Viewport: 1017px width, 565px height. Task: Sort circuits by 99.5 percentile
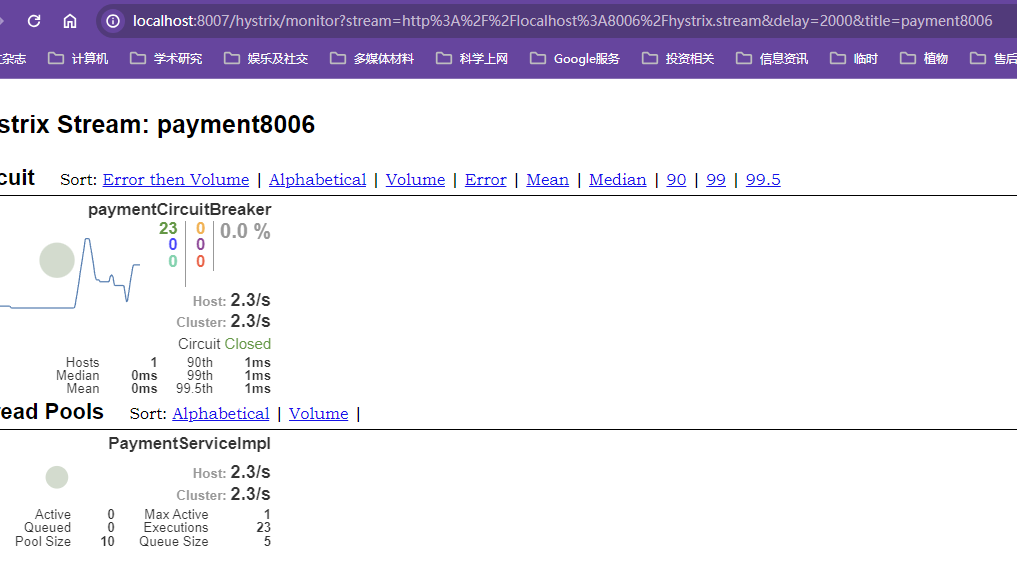pyautogui.click(x=763, y=180)
